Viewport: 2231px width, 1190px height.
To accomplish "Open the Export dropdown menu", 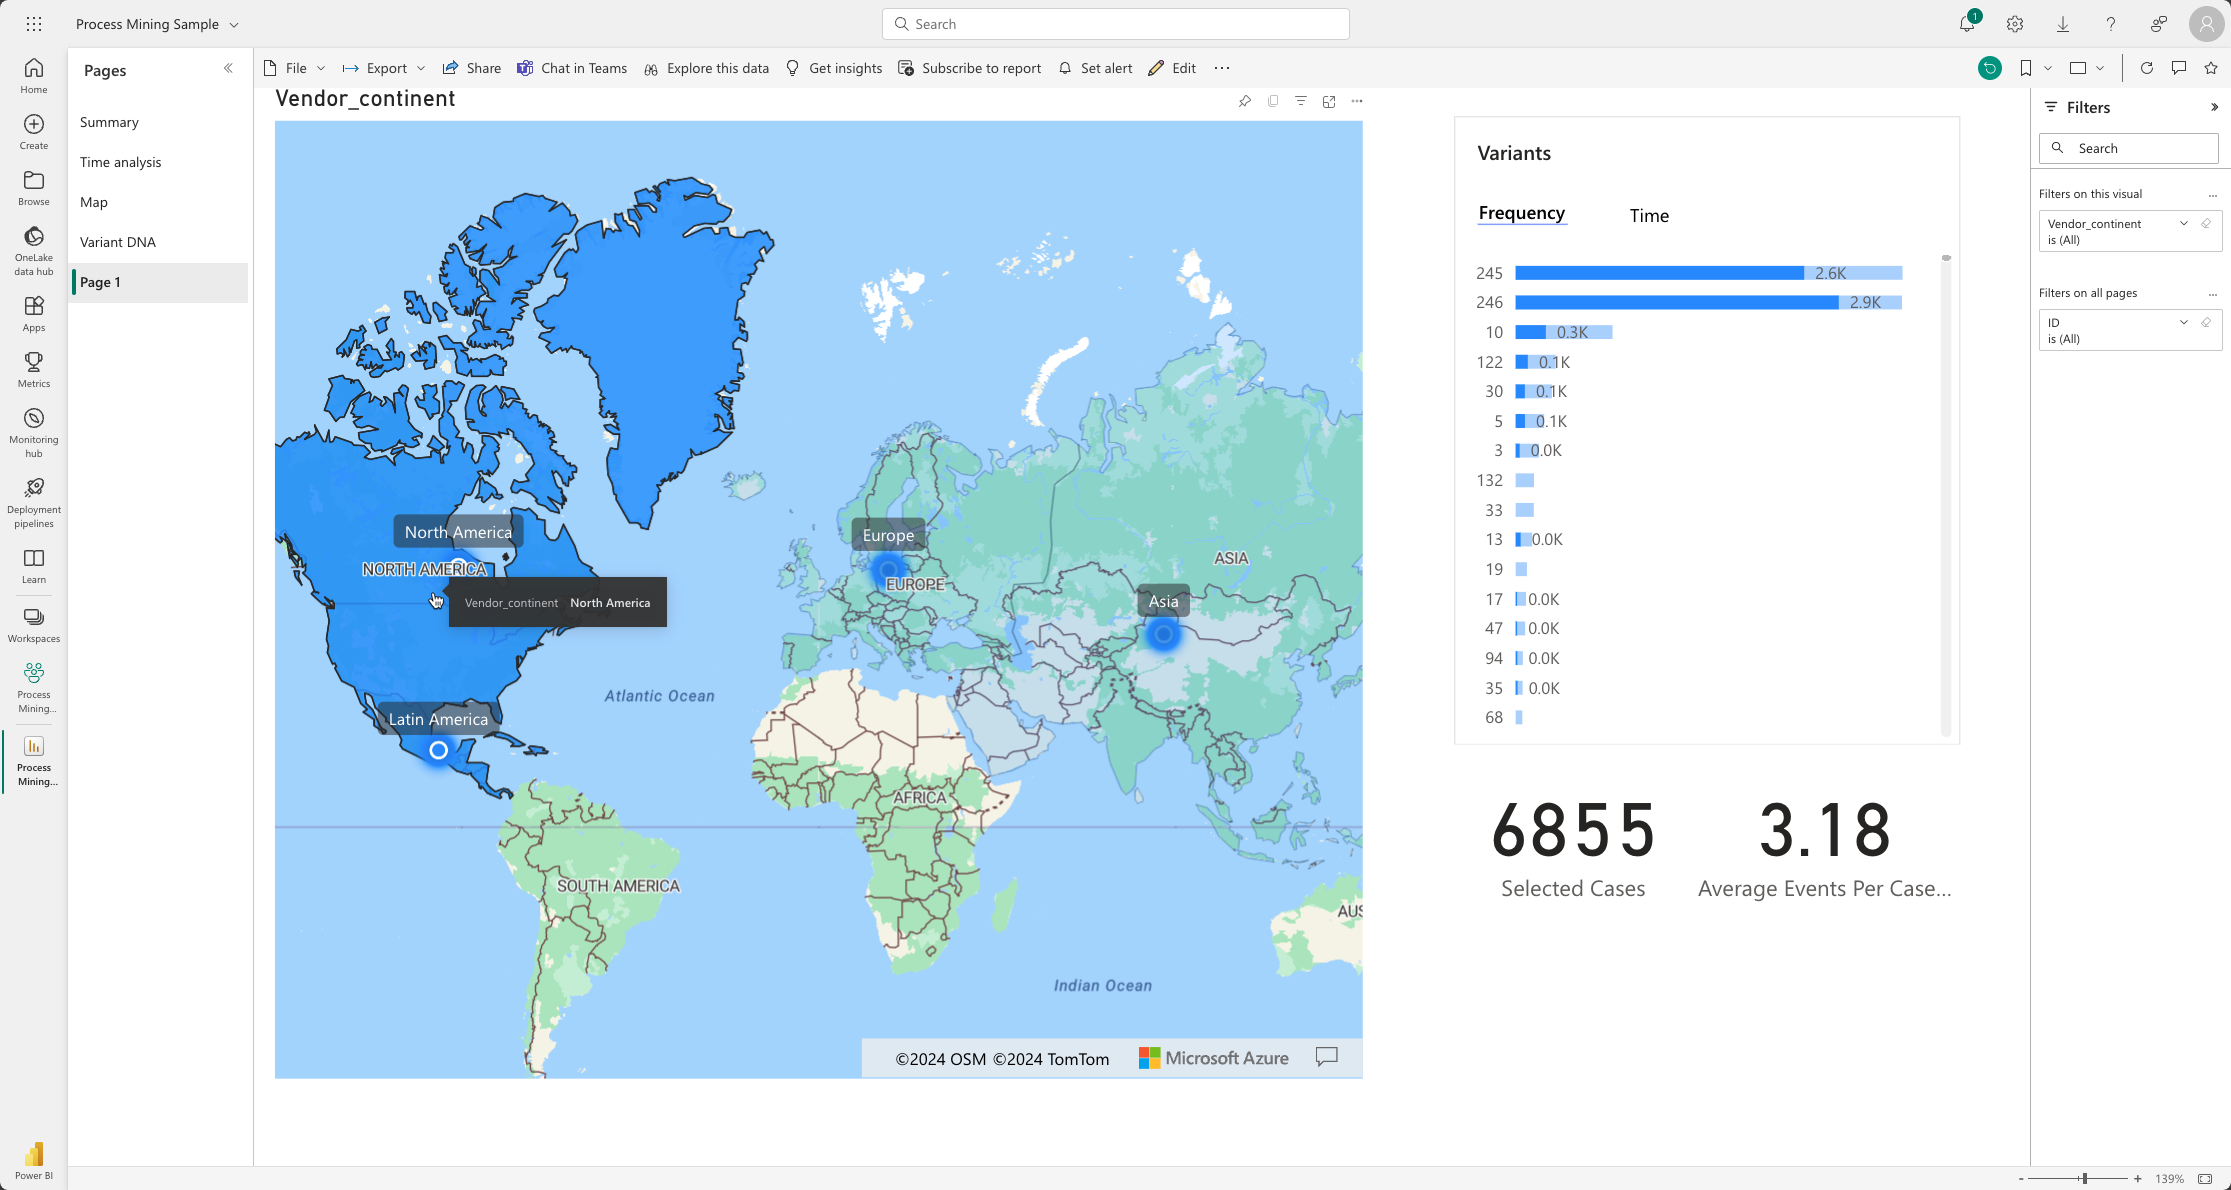I will pyautogui.click(x=385, y=68).
